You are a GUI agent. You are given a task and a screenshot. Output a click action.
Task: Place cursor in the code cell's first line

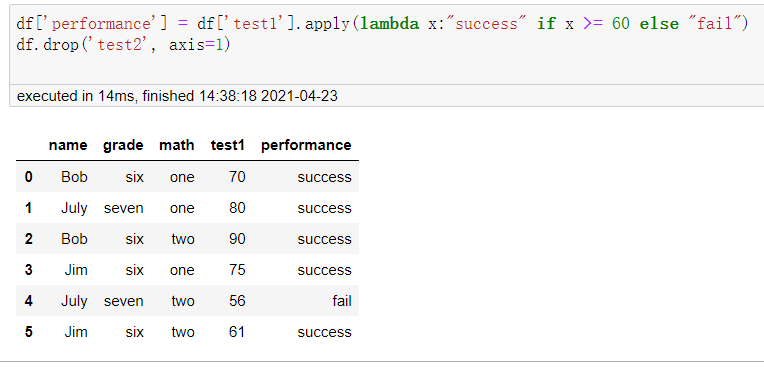point(382,23)
